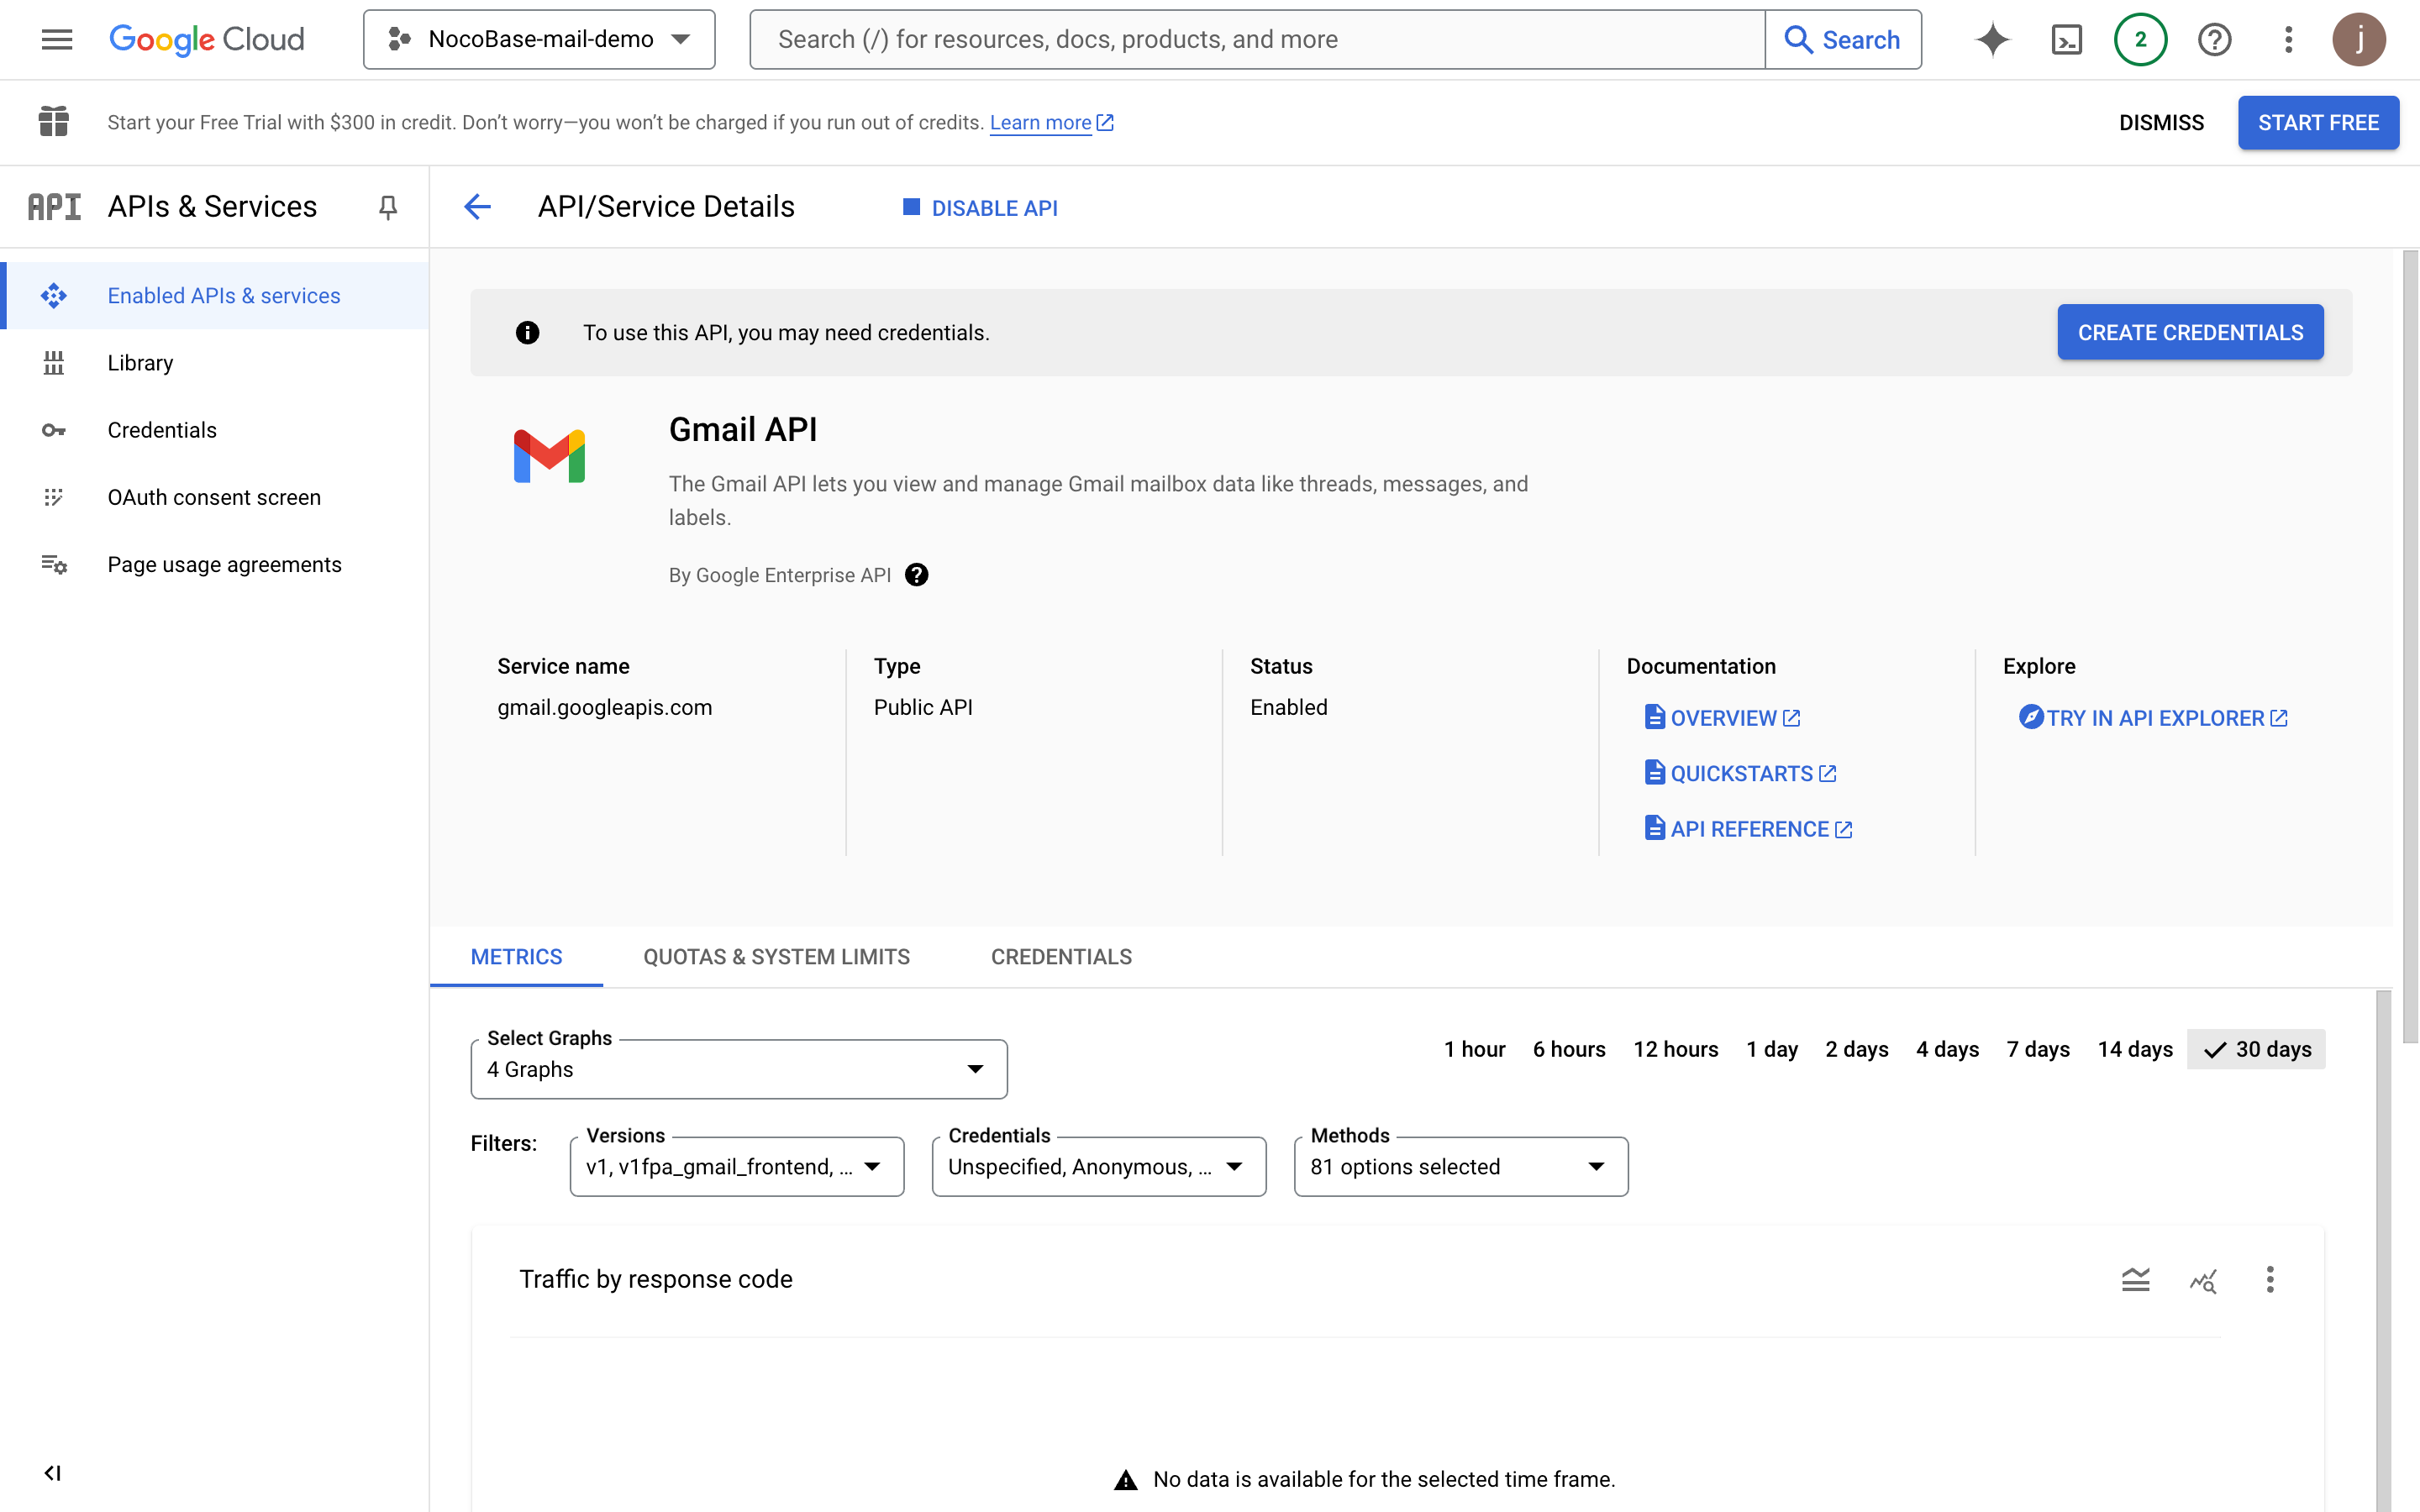Expand the Select Graphs dropdown
This screenshot has width=2420, height=1512.
click(738, 1069)
